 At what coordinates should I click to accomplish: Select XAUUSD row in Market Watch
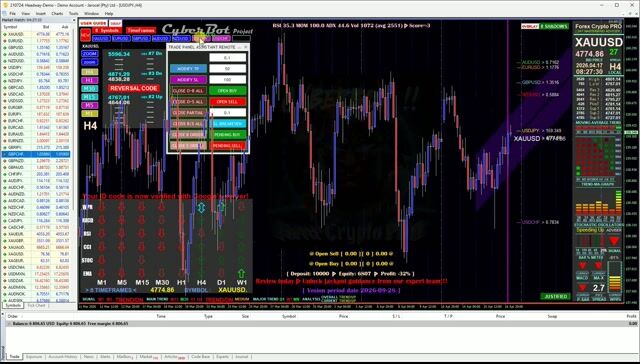click(36, 34)
